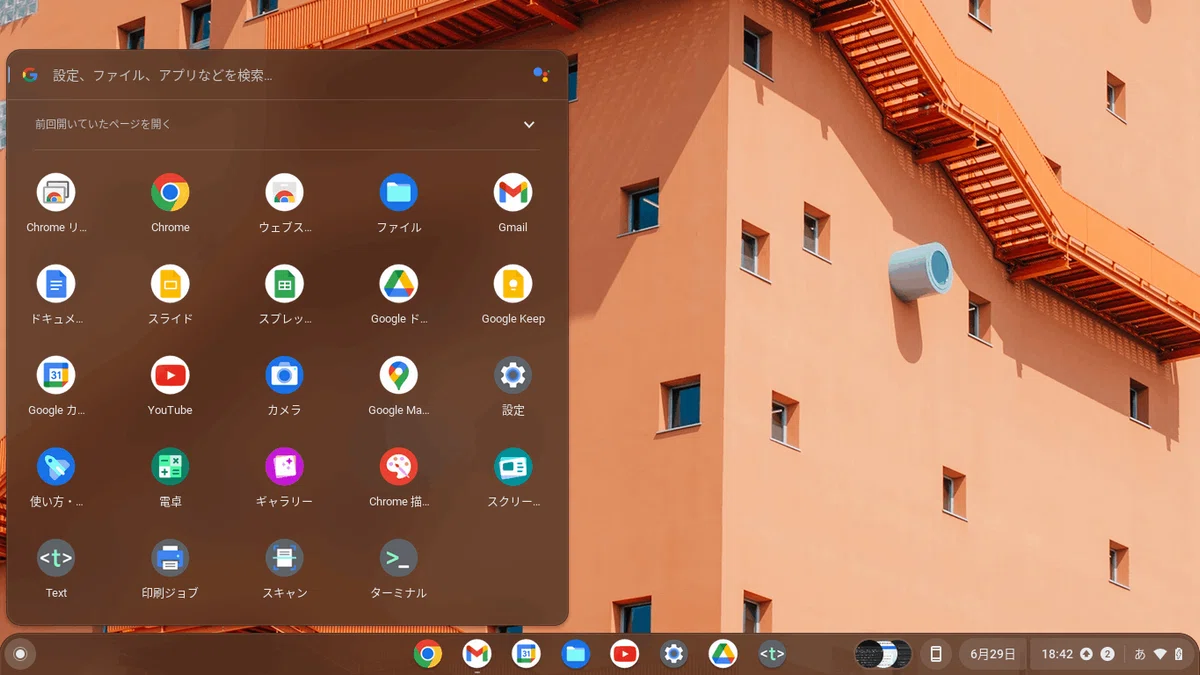Launch Chrome from the launcher grid
1200x675 pixels.
tap(170, 192)
